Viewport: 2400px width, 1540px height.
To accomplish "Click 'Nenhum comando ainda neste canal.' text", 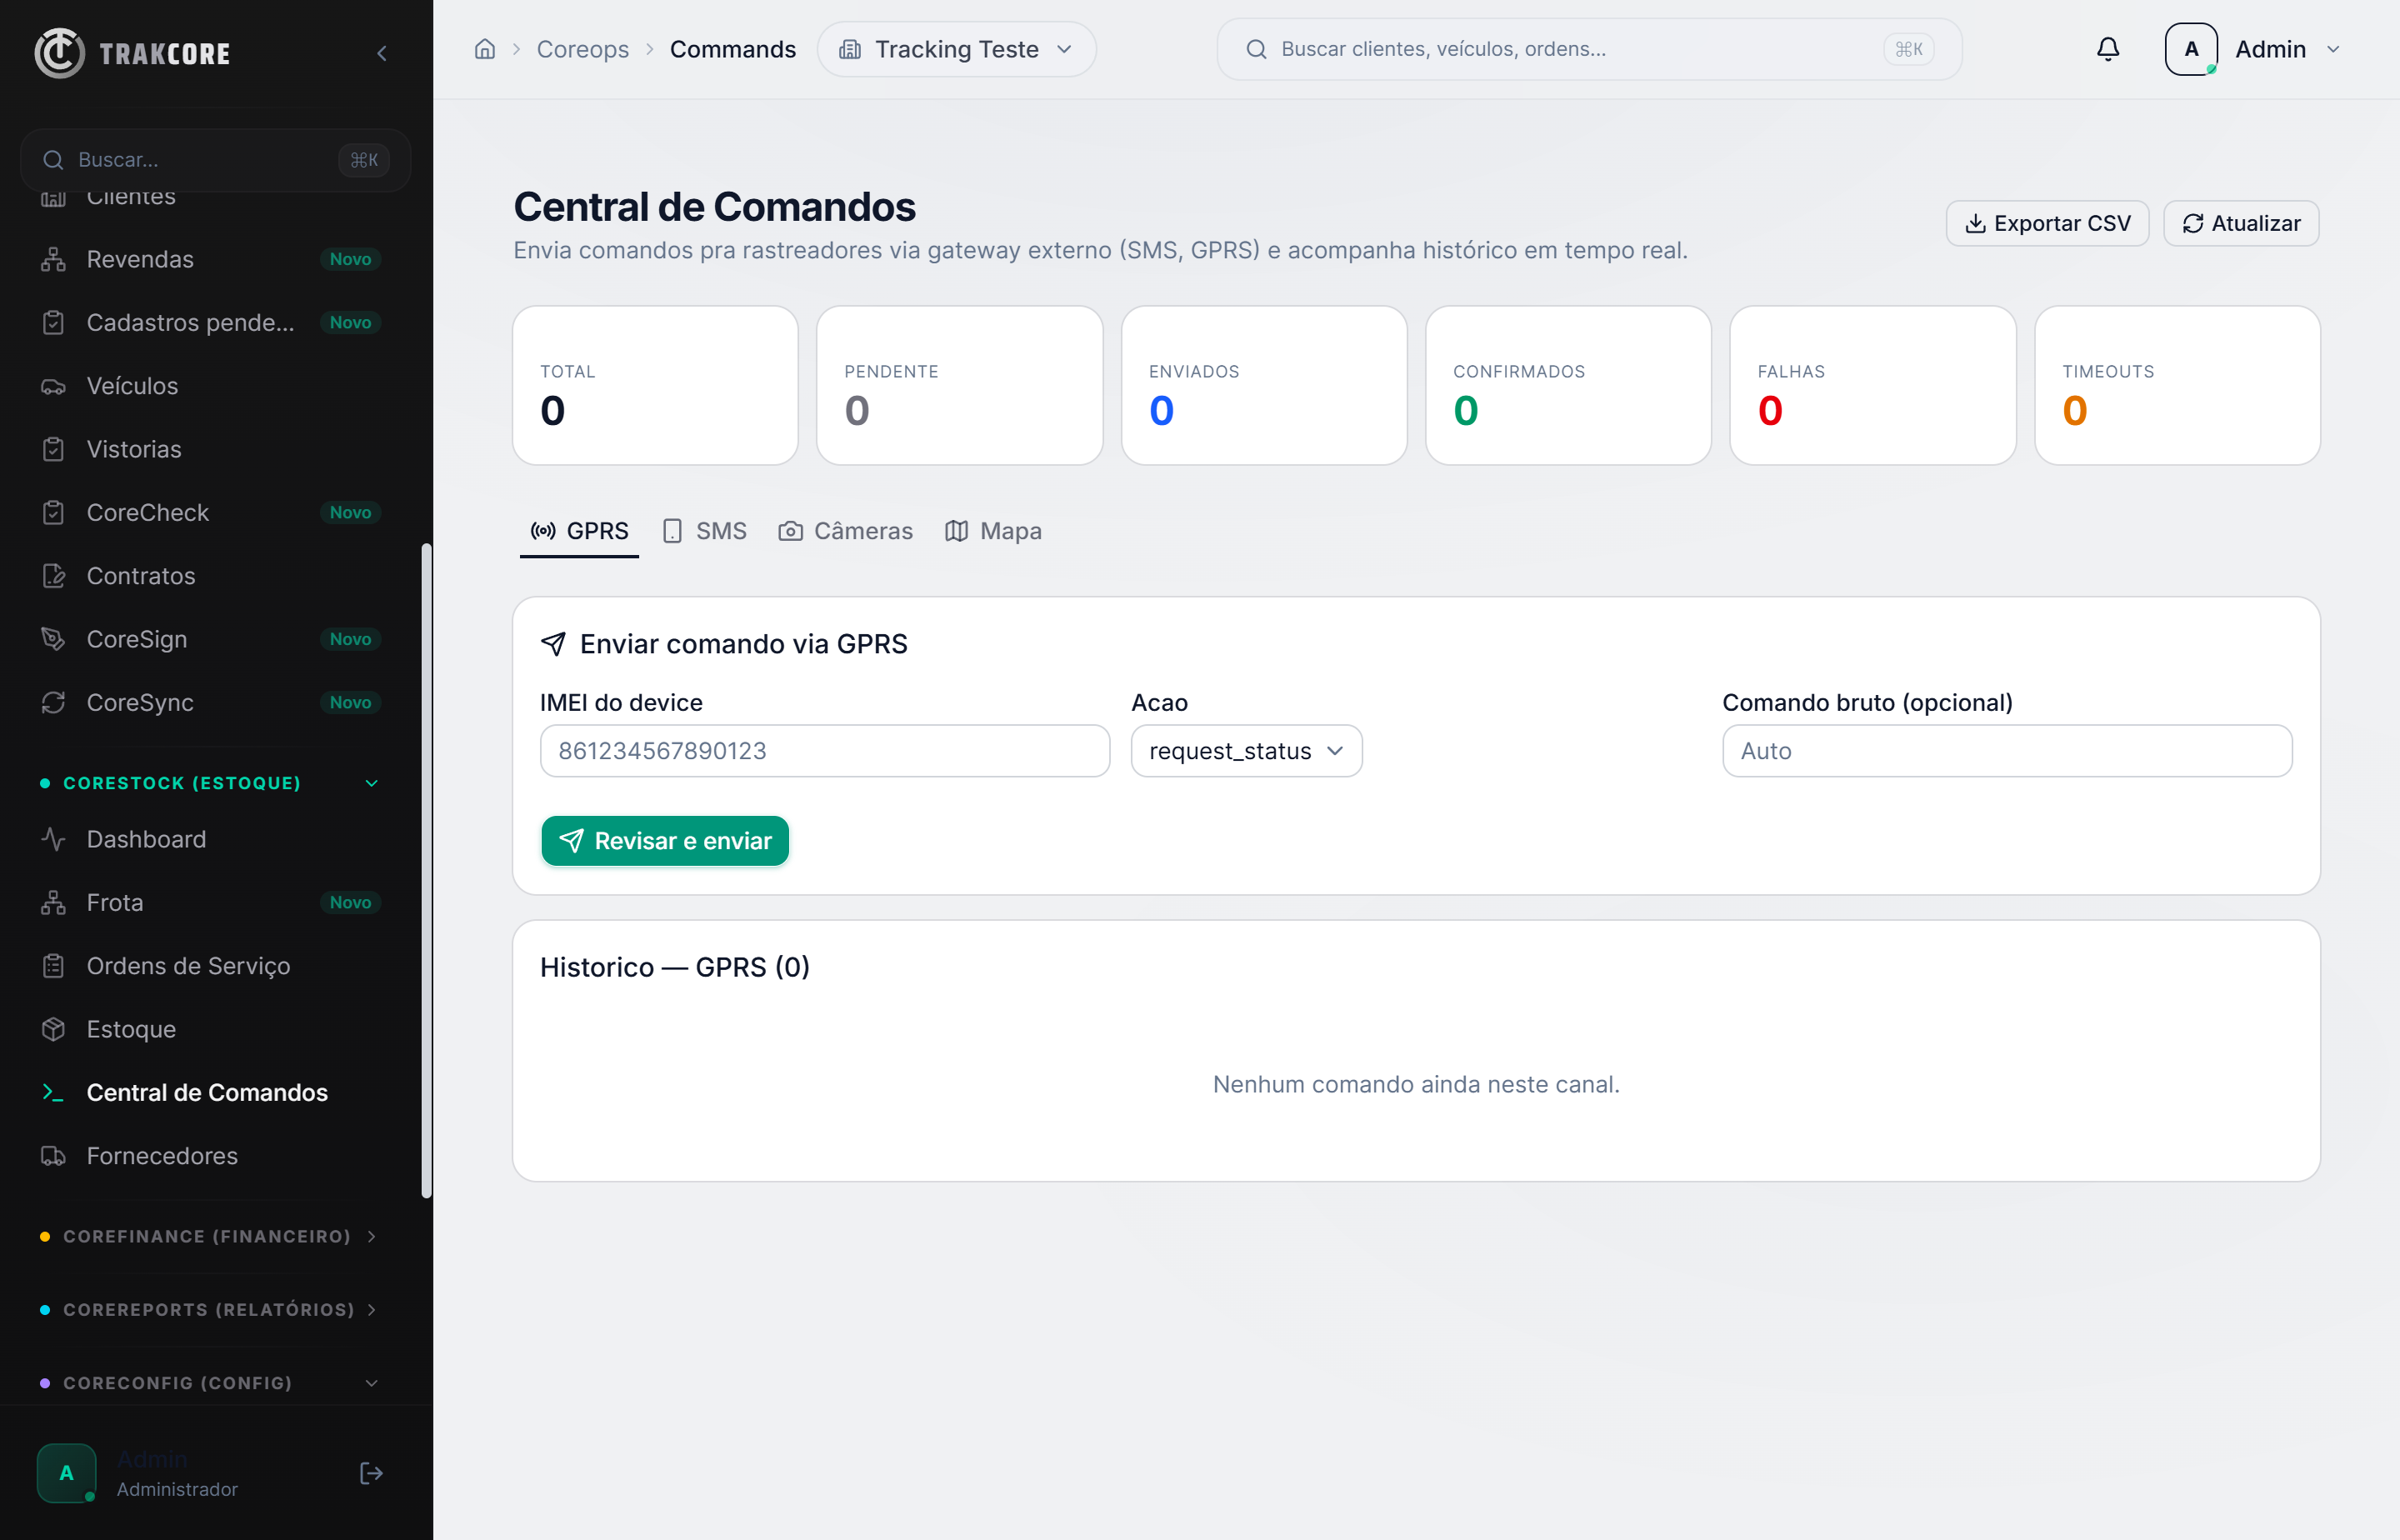I will pos(1416,1084).
